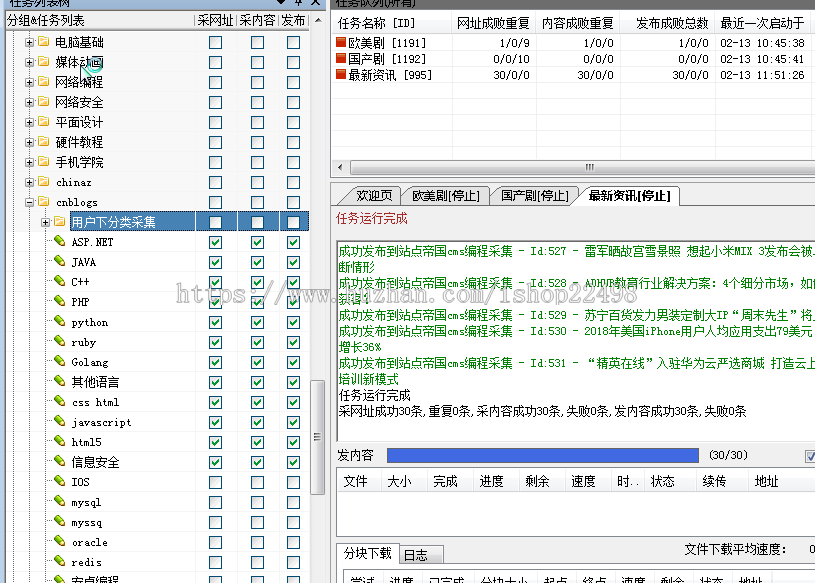The width and height of the screenshot is (815, 583).
Task: Open the 日志 tab
Action: point(422,555)
